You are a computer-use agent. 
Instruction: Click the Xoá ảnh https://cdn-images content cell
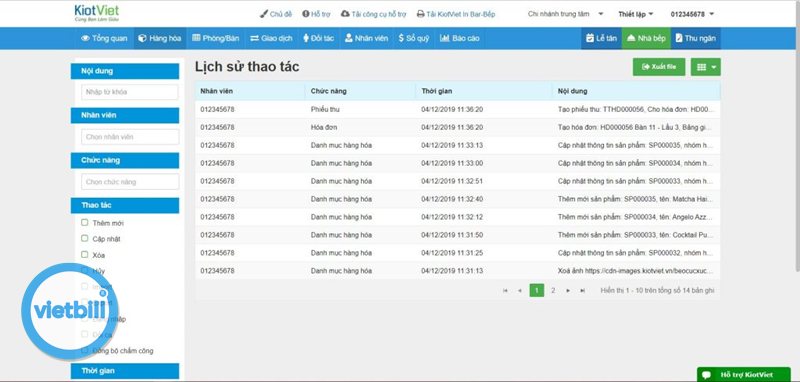tap(636, 271)
